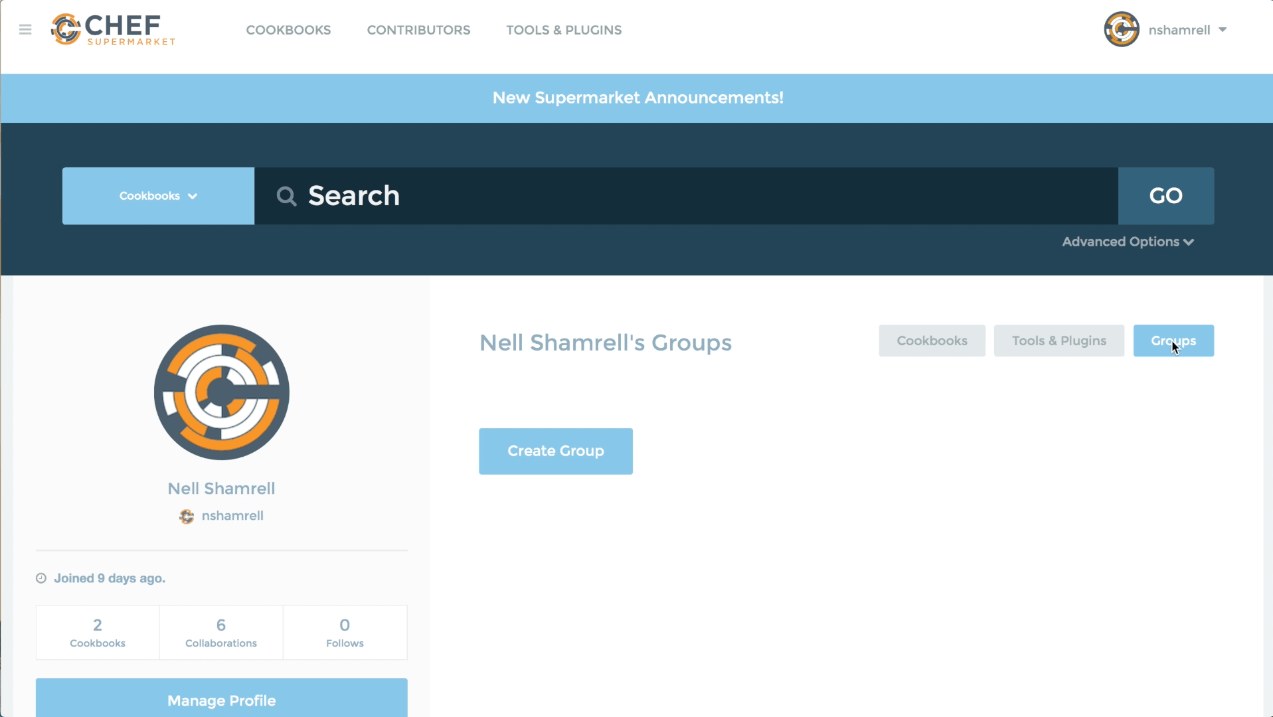
Task: Open the CONTRIBUTORS page
Action: coord(418,30)
